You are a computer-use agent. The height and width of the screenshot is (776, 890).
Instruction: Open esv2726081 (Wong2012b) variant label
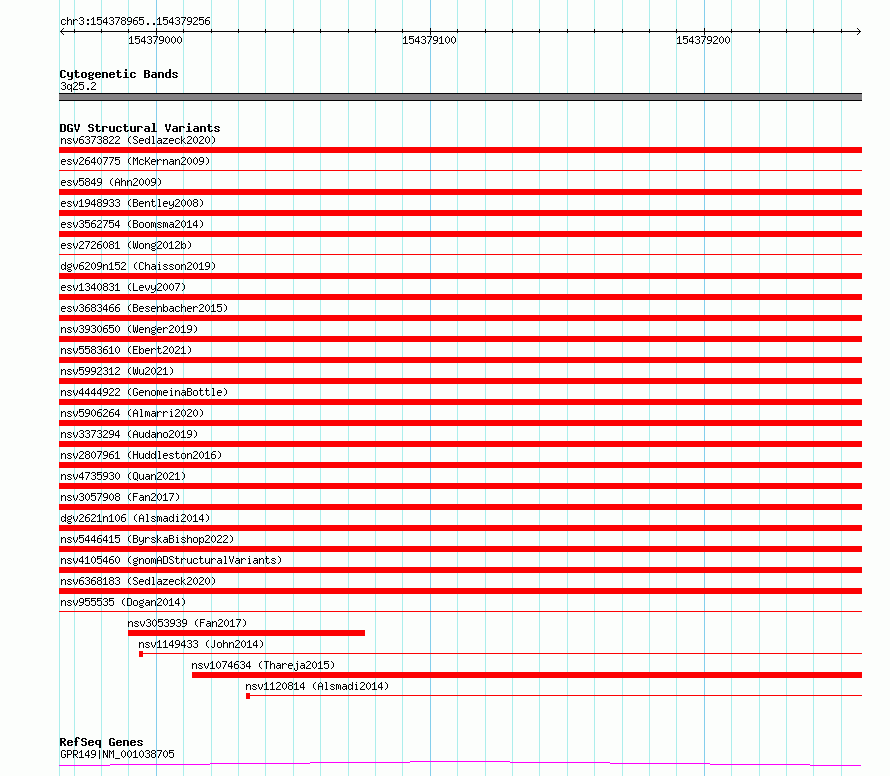pos(126,245)
